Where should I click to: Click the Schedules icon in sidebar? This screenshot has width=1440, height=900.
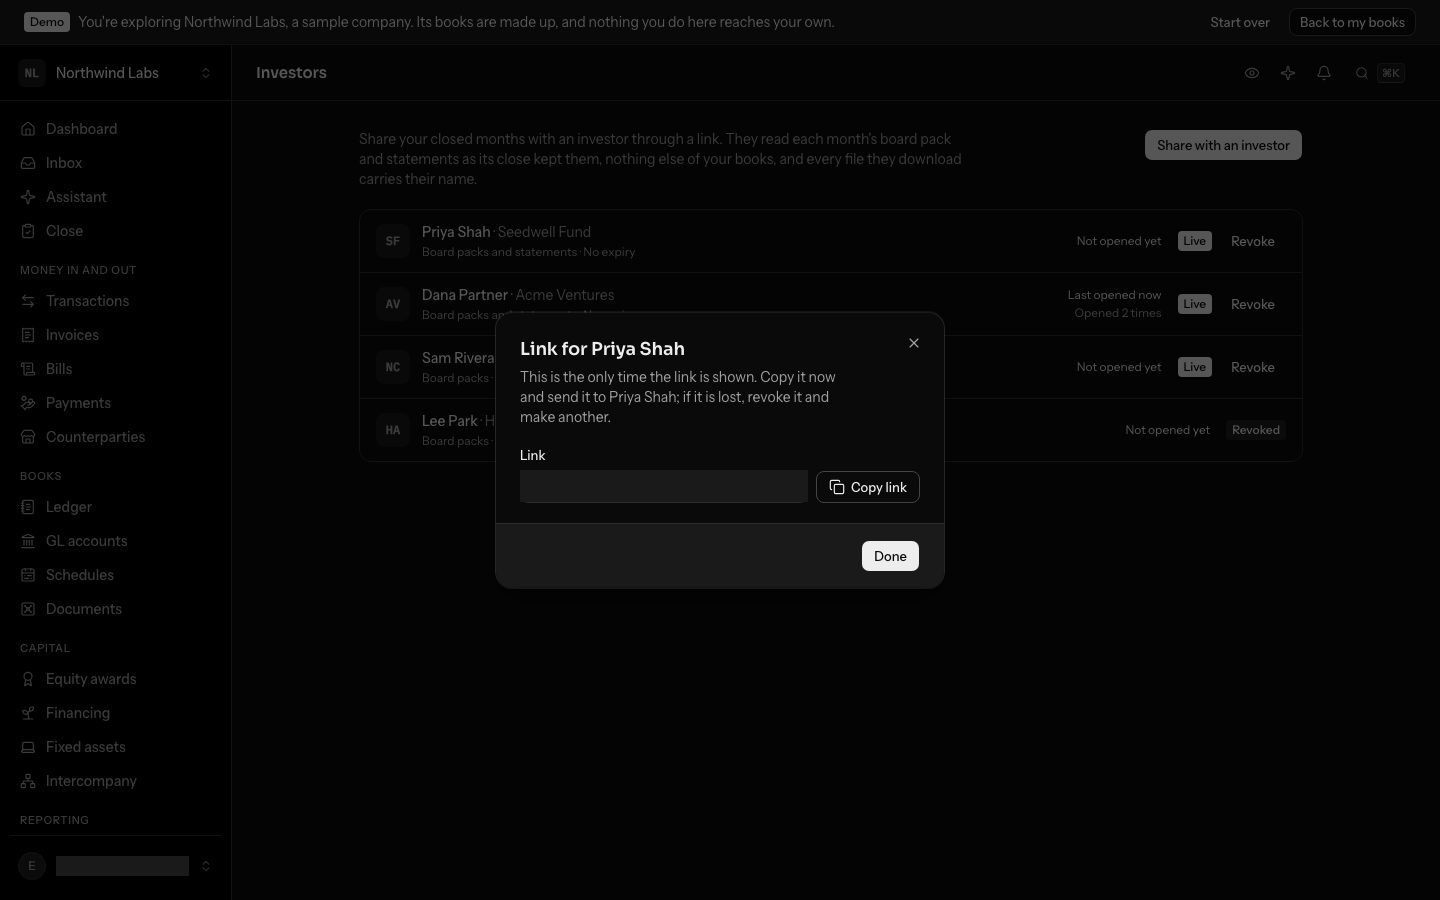point(28,575)
